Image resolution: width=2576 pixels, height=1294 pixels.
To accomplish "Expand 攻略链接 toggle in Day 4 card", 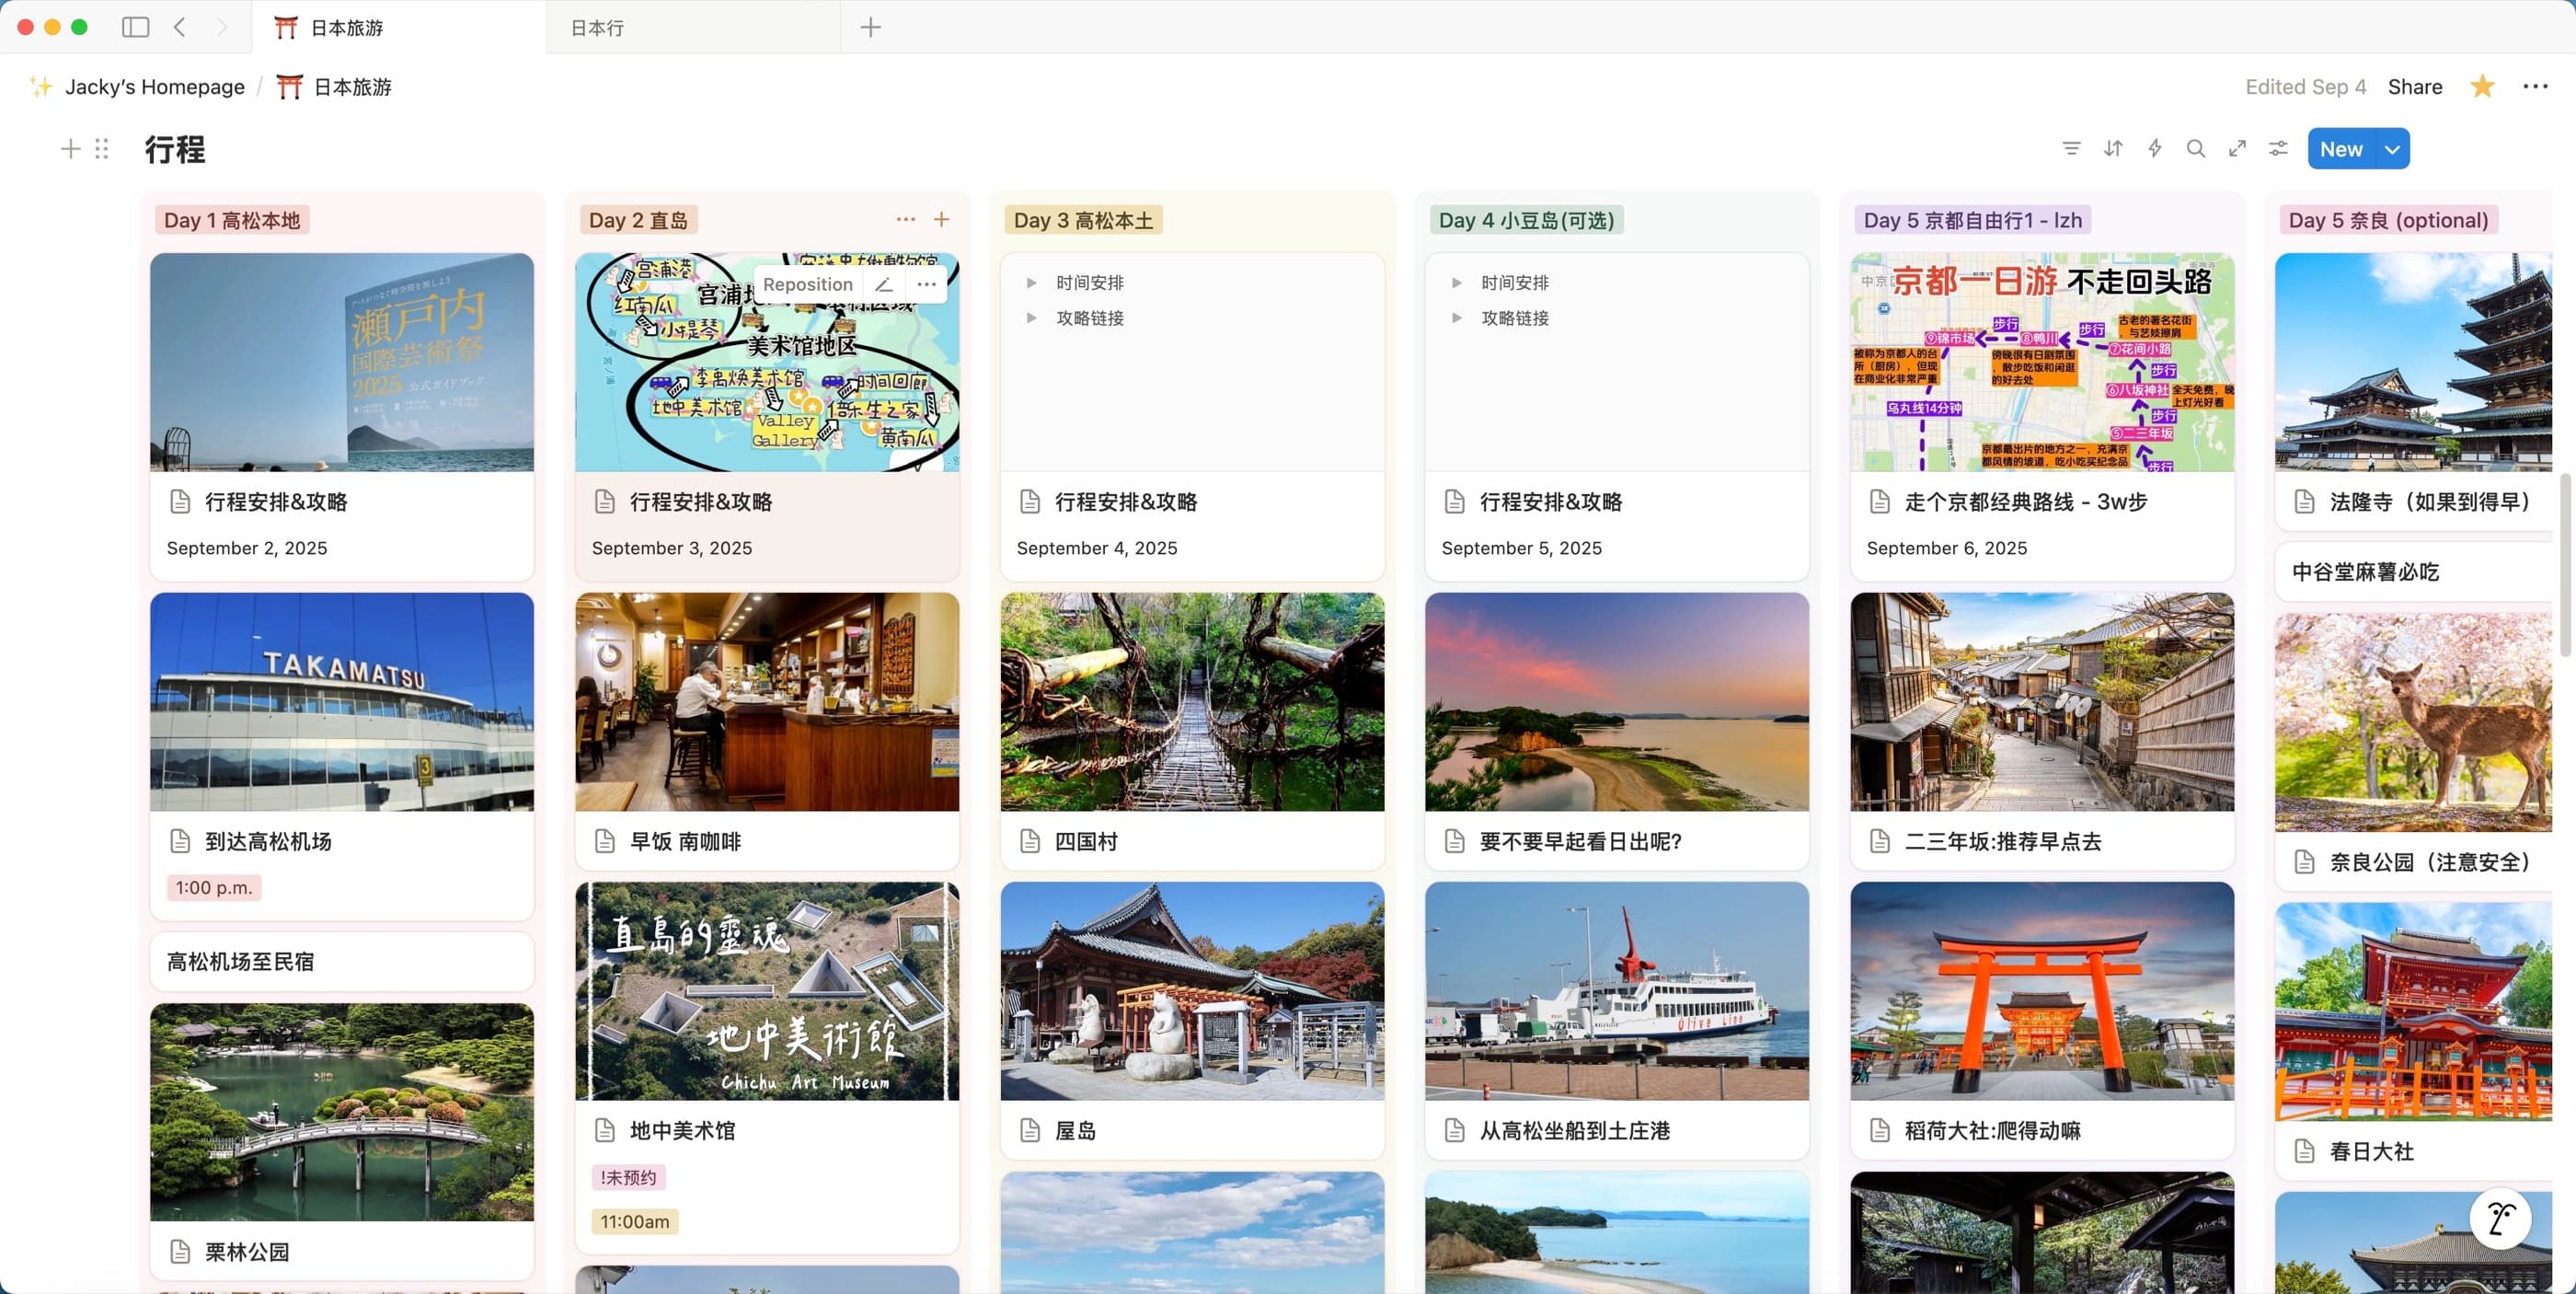I will (1456, 318).
